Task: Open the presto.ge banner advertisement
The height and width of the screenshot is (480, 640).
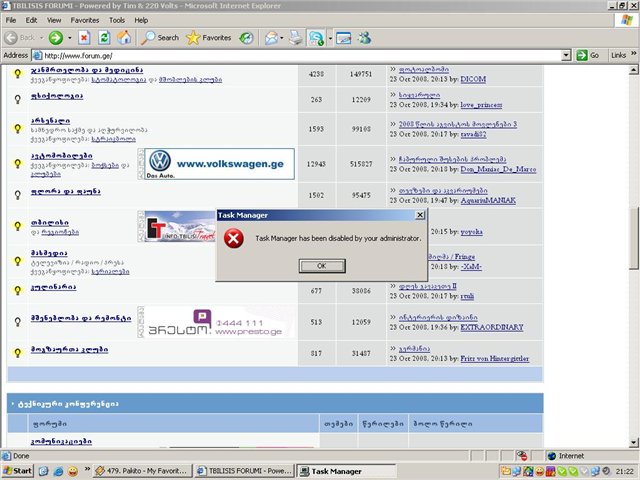Action: click(x=219, y=322)
